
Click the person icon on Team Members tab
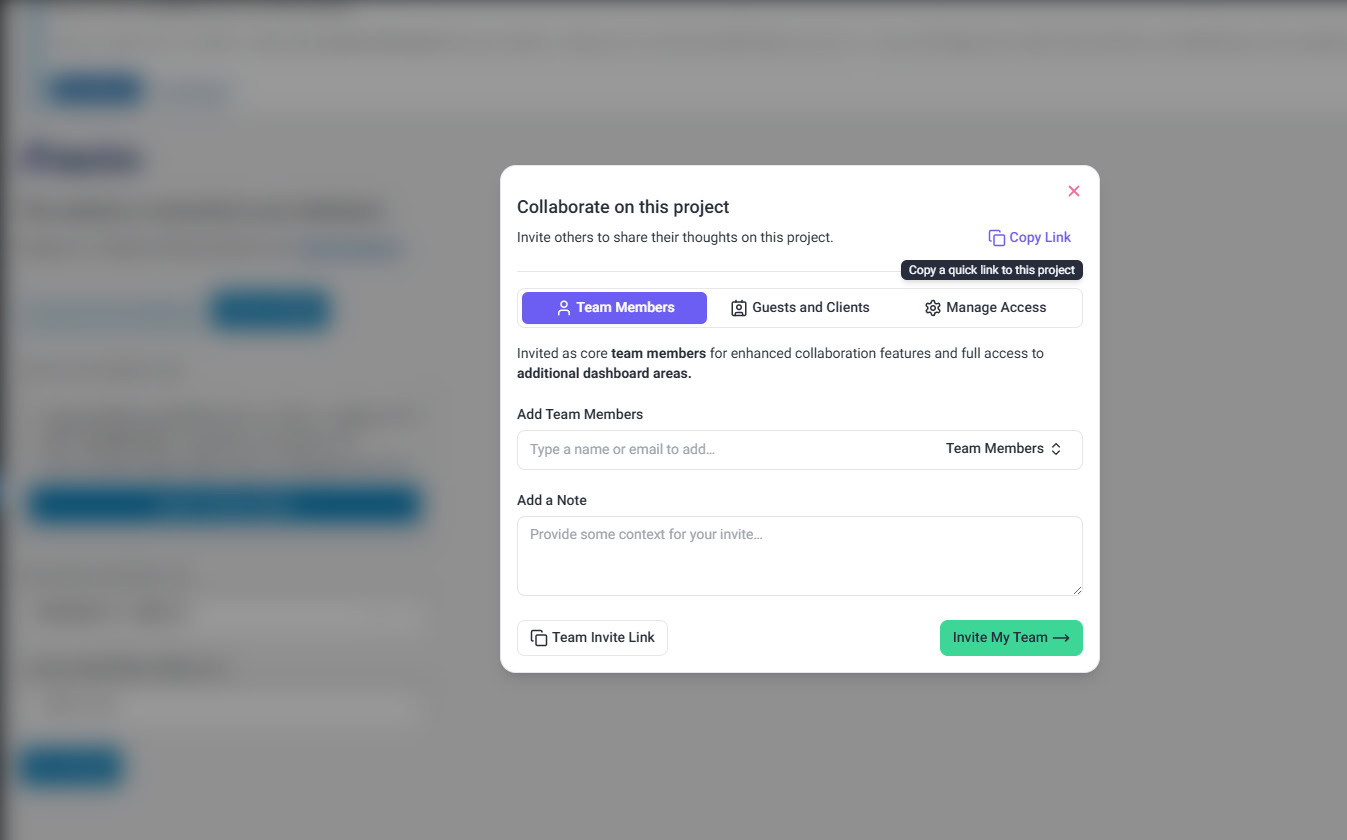(x=564, y=308)
